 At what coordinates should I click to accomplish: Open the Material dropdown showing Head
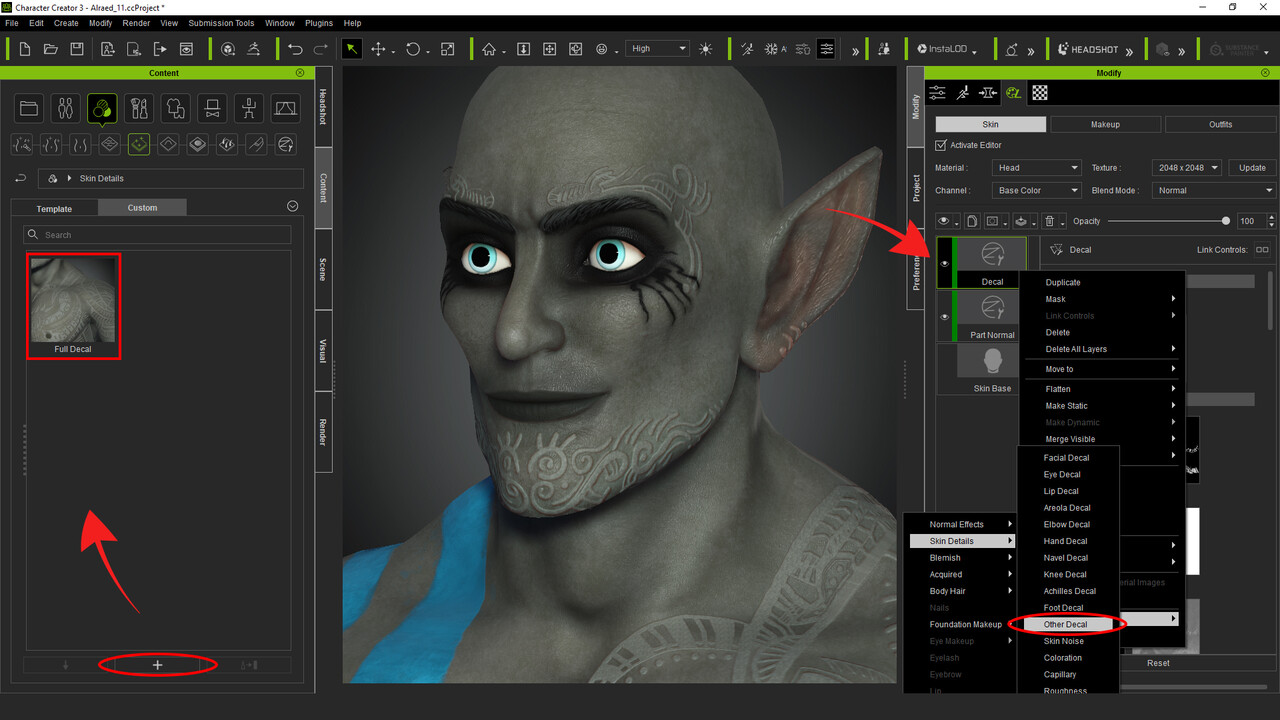(x=1037, y=168)
